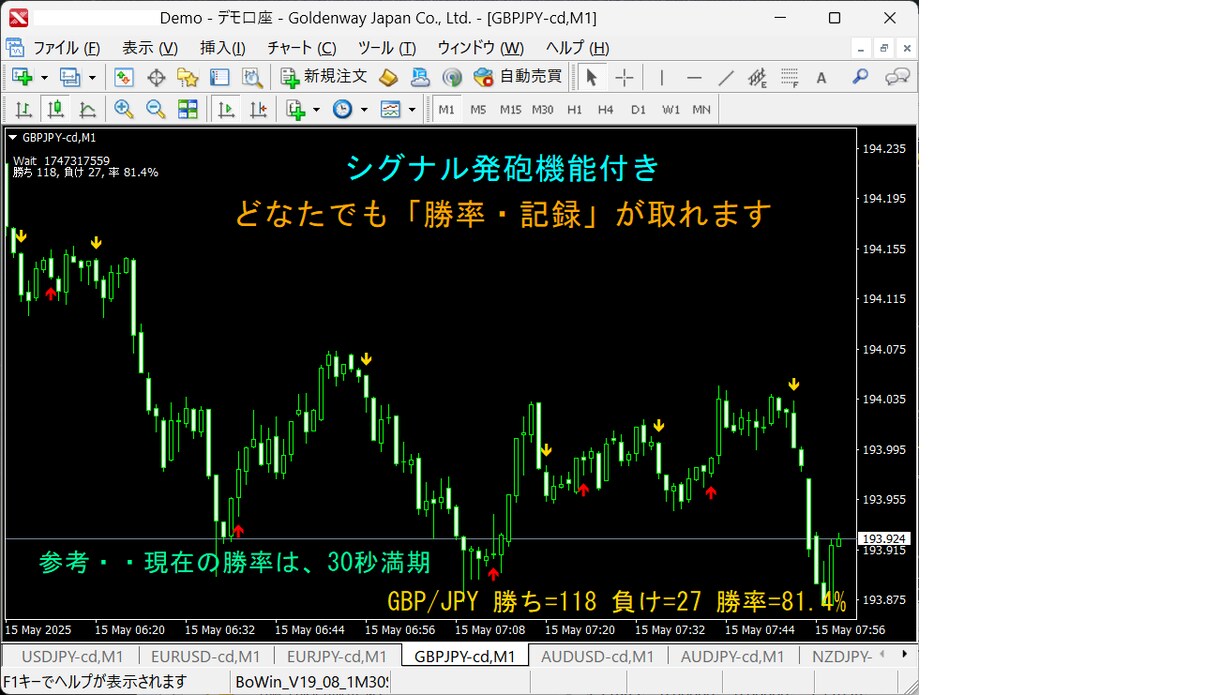Switch to the EURJPY-cd,M1 tab
This screenshot has width=1220, height=695.
[337, 656]
